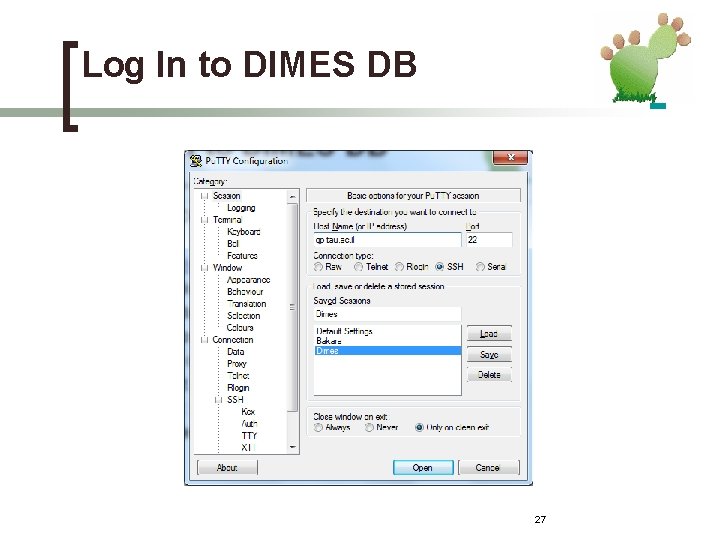
Task: Click the Saved Sessions name field
Action: click(x=387, y=315)
